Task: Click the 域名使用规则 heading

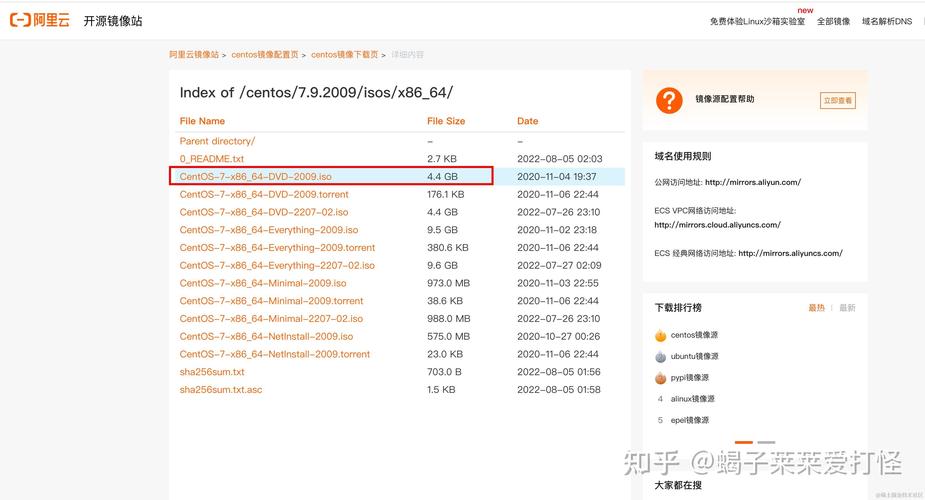Action: (x=683, y=156)
